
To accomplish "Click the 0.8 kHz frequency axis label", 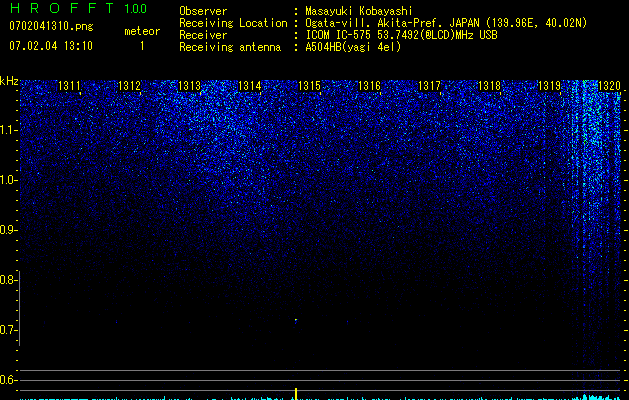I will click(8, 280).
